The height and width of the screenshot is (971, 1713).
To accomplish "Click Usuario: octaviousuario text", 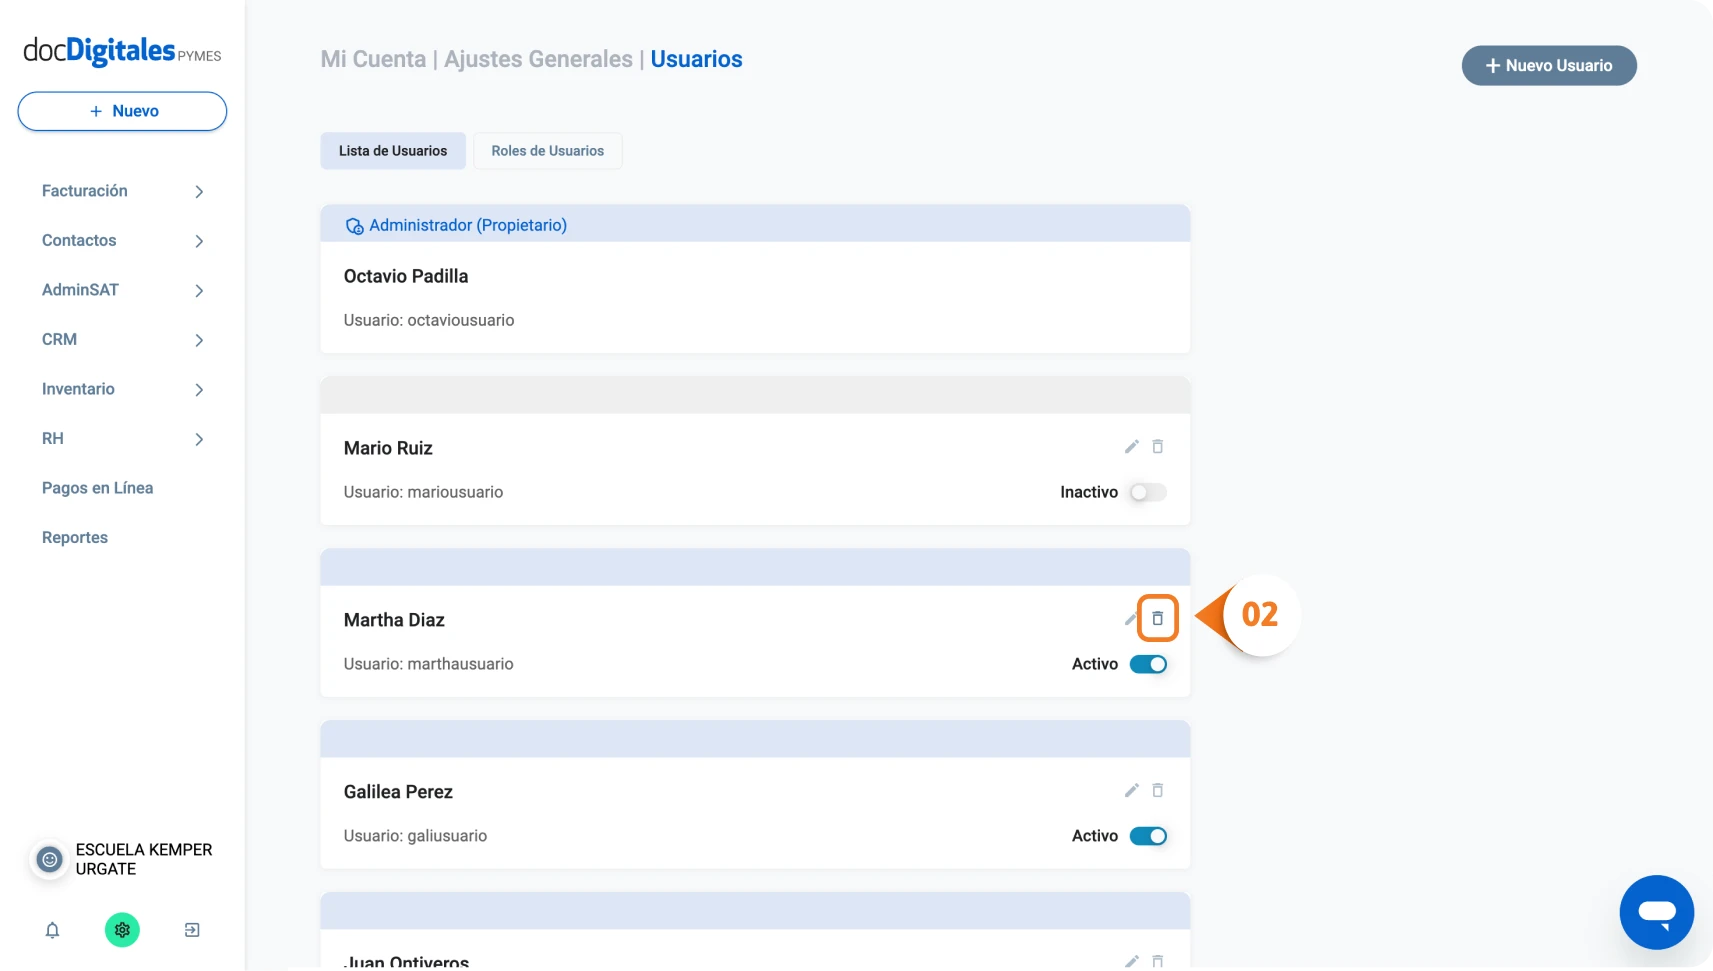I will pos(429,320).
